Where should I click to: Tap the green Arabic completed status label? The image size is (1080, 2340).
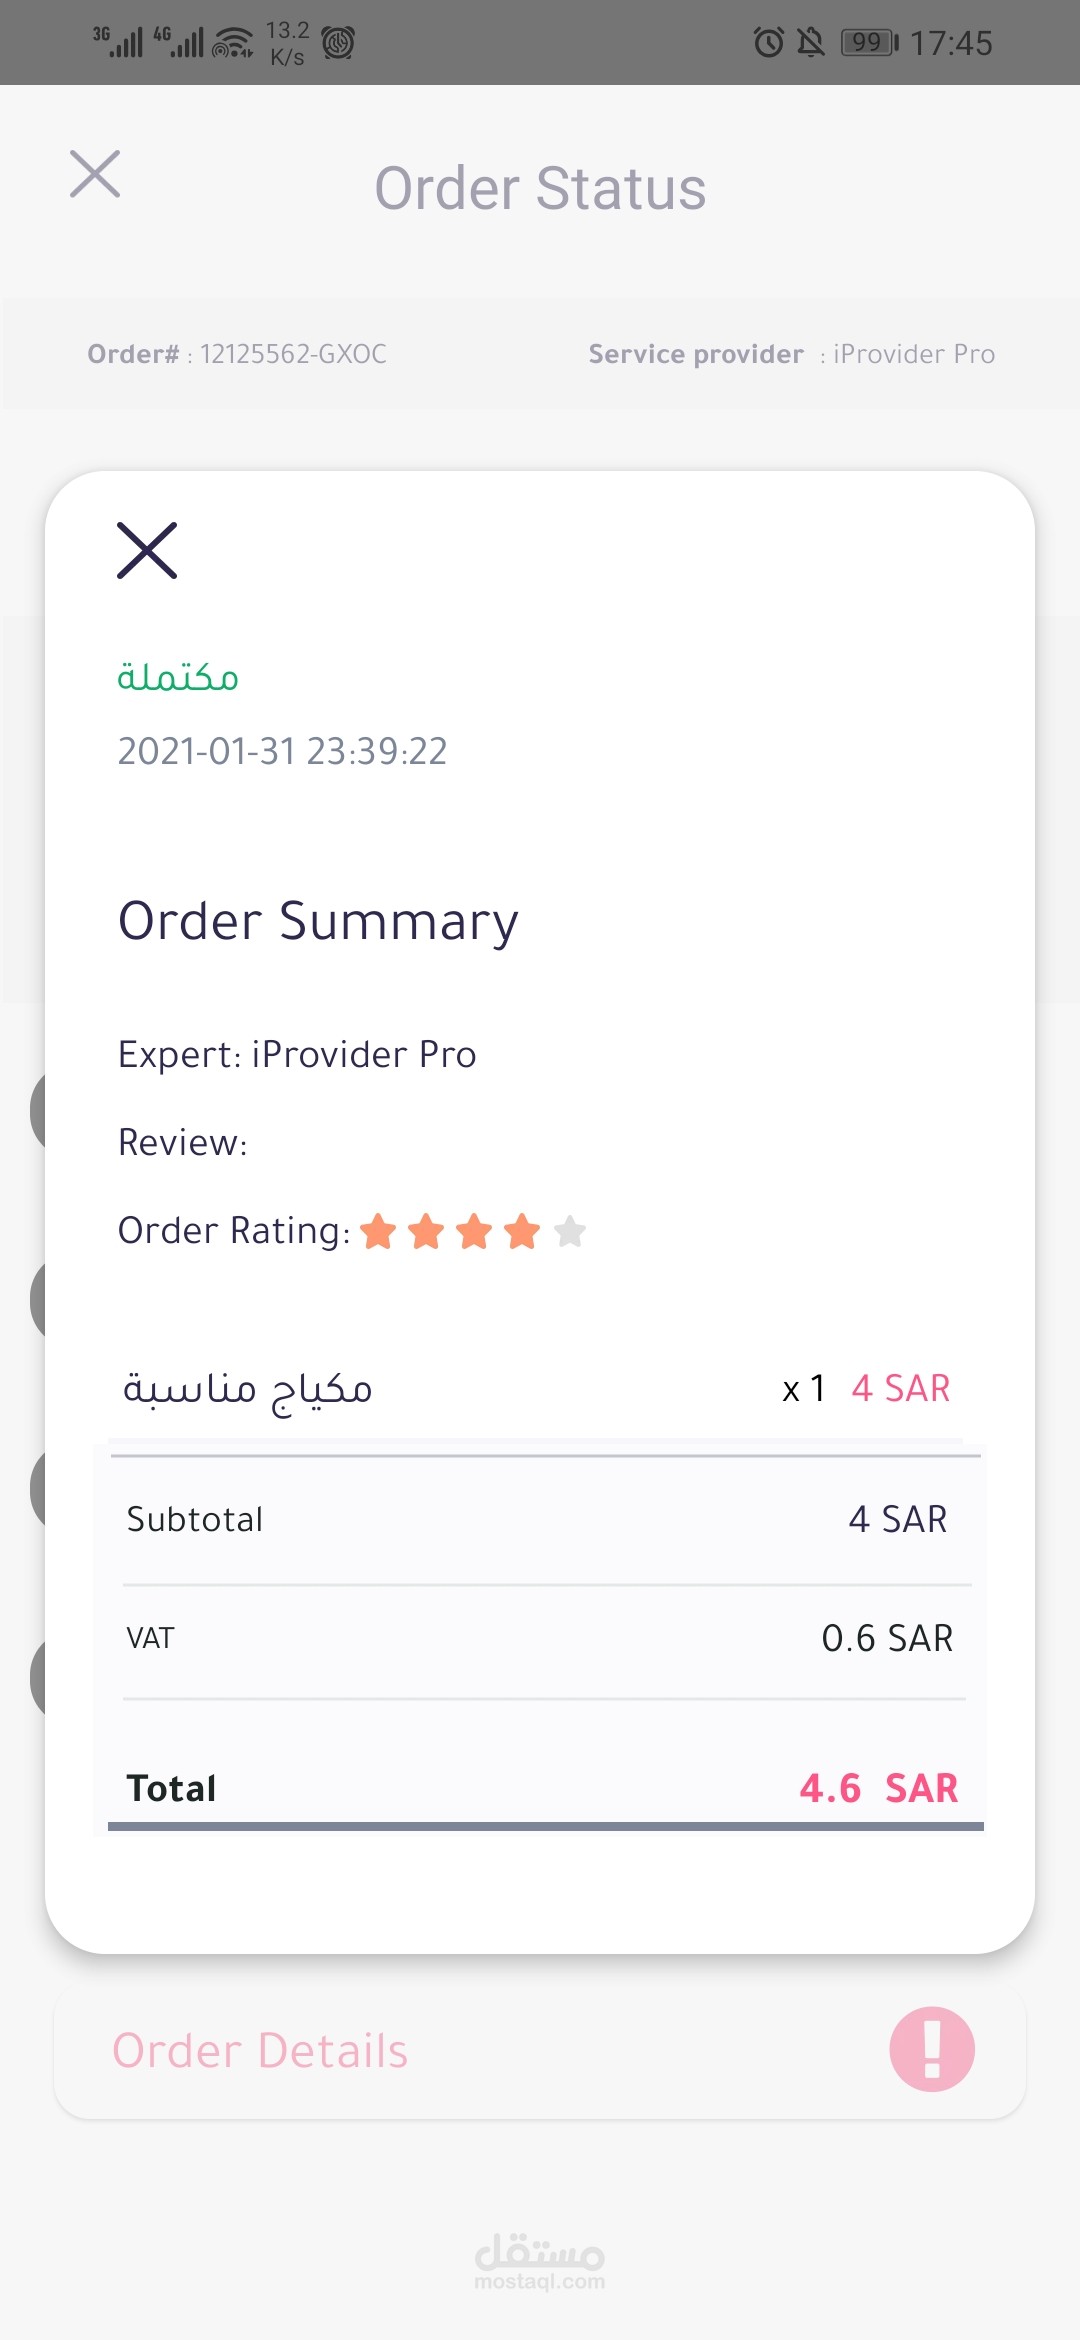point(178,677)
